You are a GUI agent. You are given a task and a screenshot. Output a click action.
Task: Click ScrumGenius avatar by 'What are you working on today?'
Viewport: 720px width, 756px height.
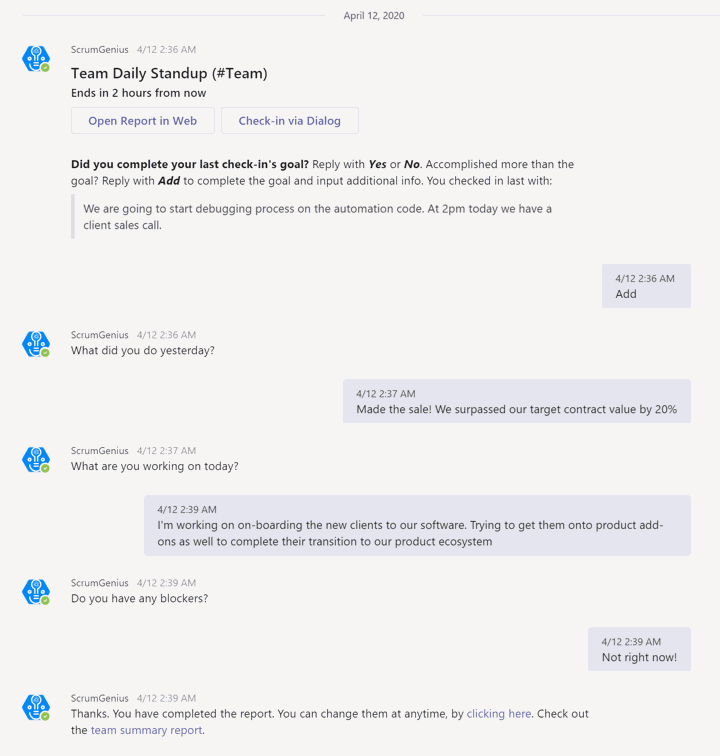36,459
